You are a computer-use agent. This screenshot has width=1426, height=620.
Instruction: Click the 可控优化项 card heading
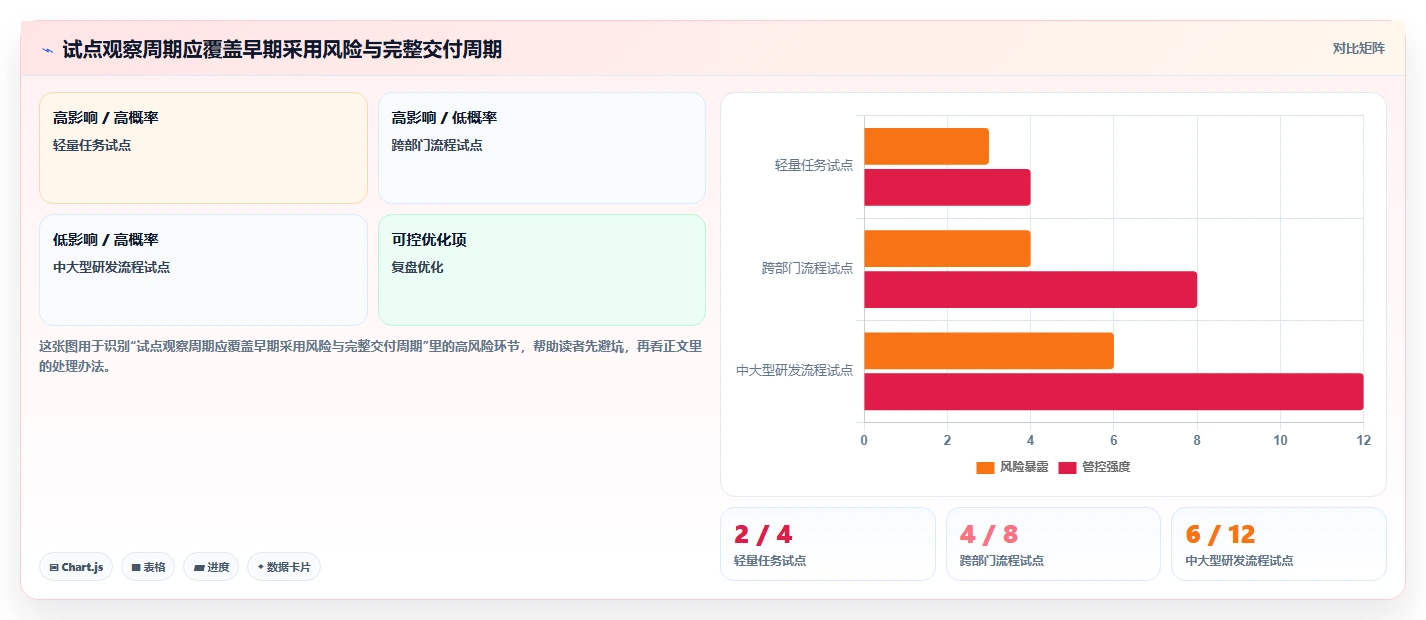429,240
